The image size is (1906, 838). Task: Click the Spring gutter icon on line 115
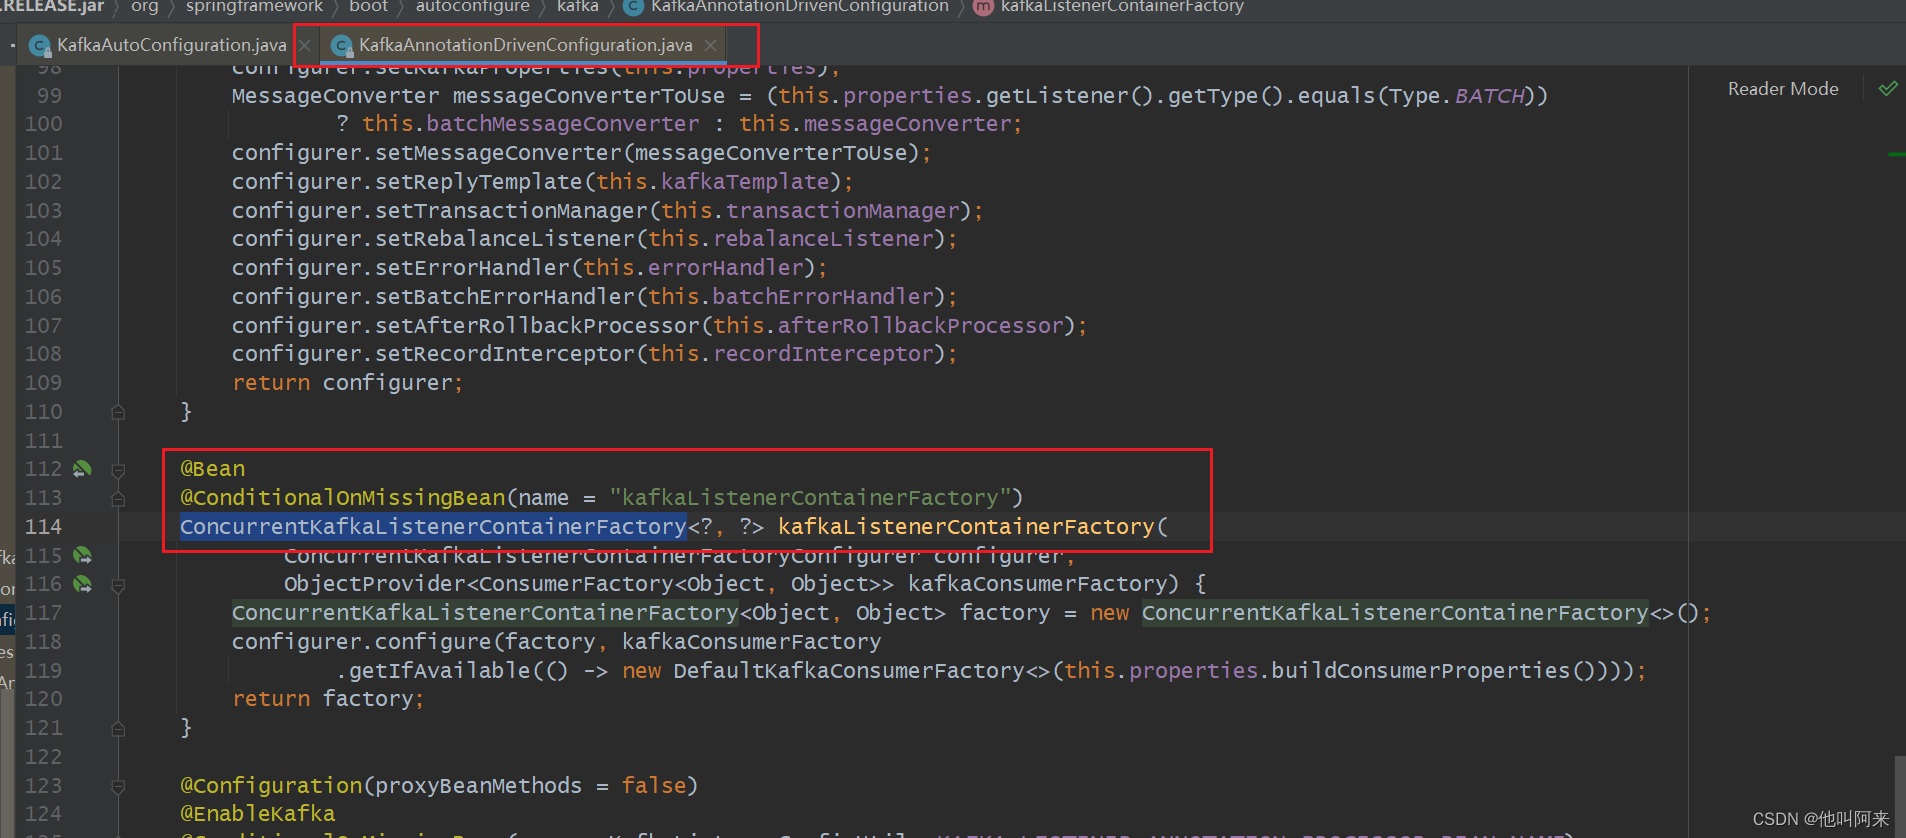[x=82, y=555]
